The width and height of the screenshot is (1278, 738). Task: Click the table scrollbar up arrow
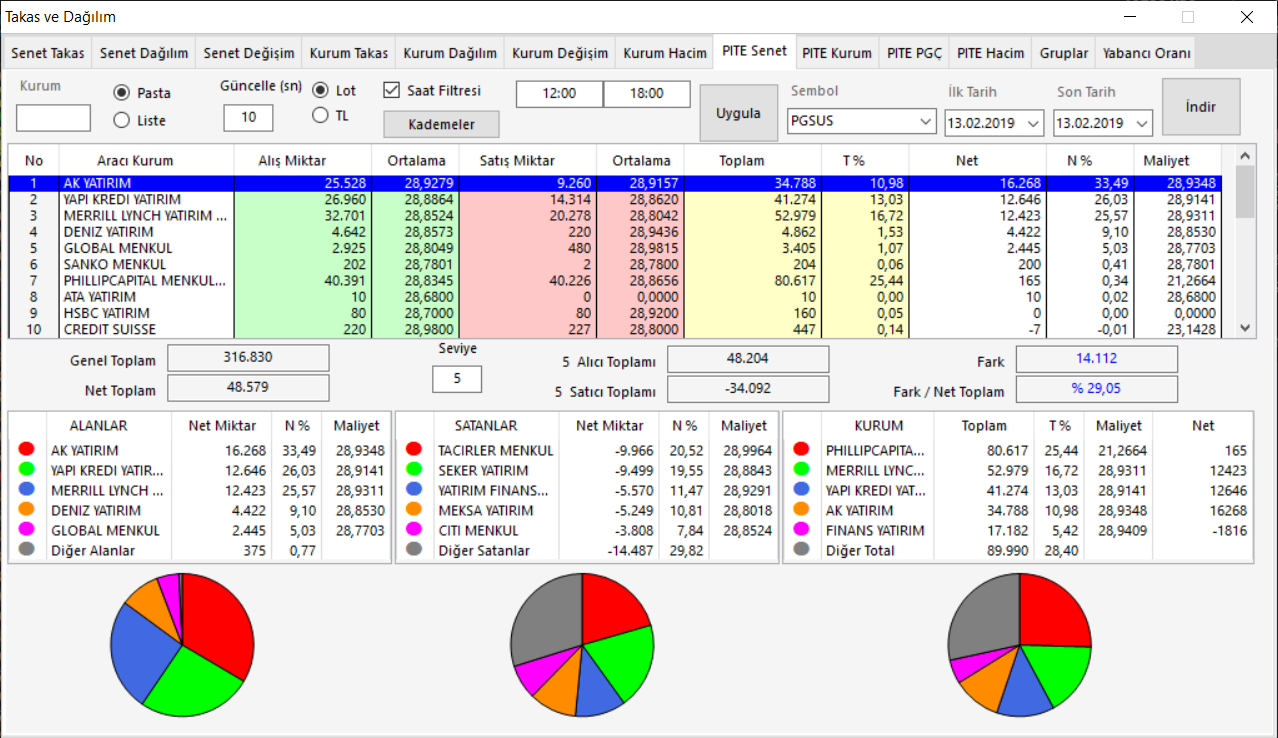(x=1245, y=155)
